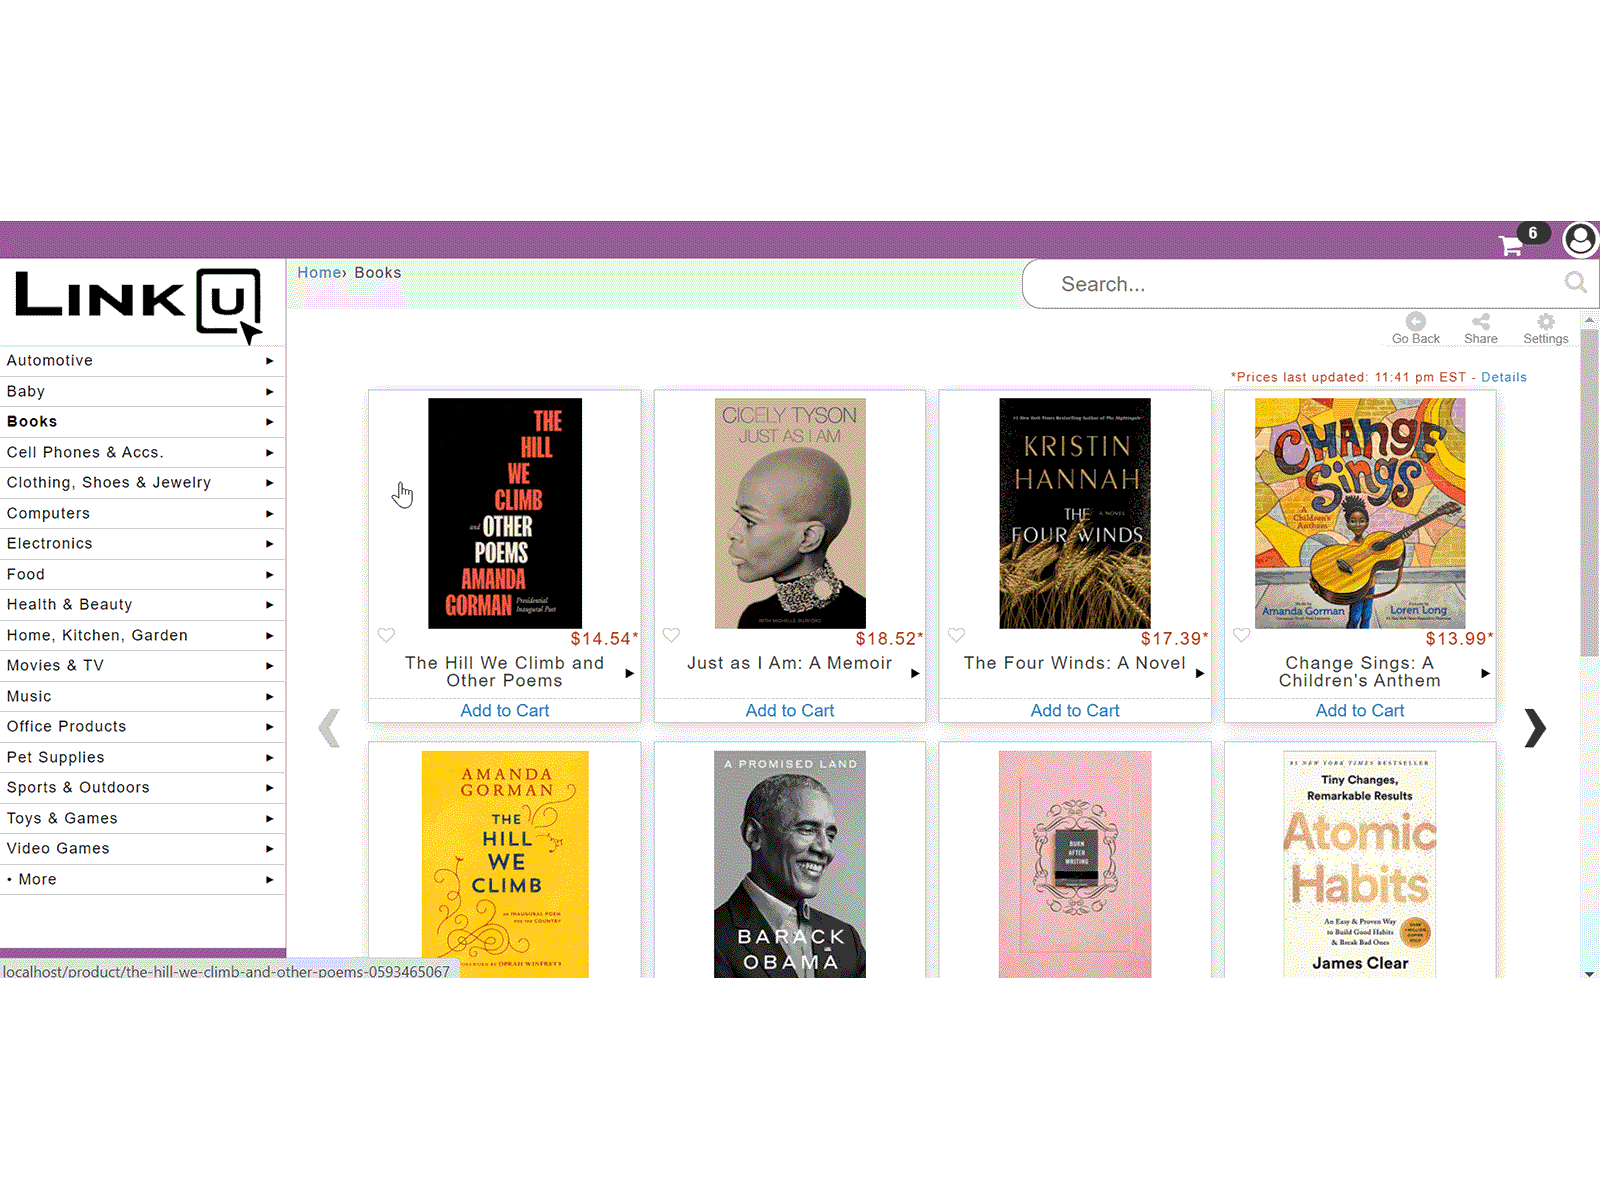The height and width of the screenshot is (1200, 1600).
Task: Open the Food category
Action: [x=142, y=574]
